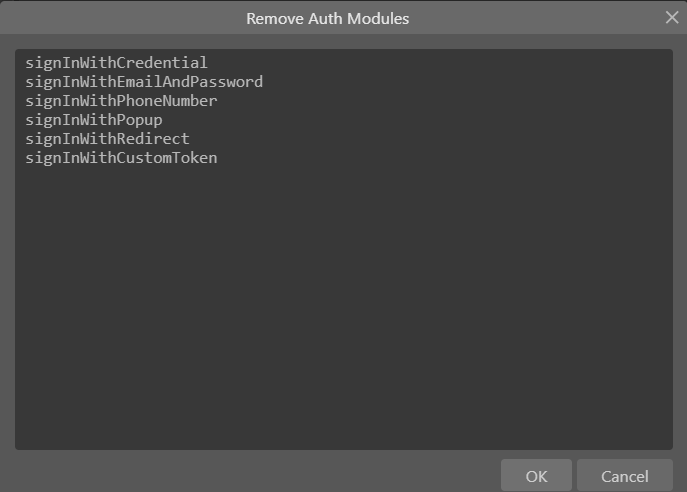687x492 pixels.
Task: Place cursor right after signInWithEmailAndPassword
Action: coord(264,82)
